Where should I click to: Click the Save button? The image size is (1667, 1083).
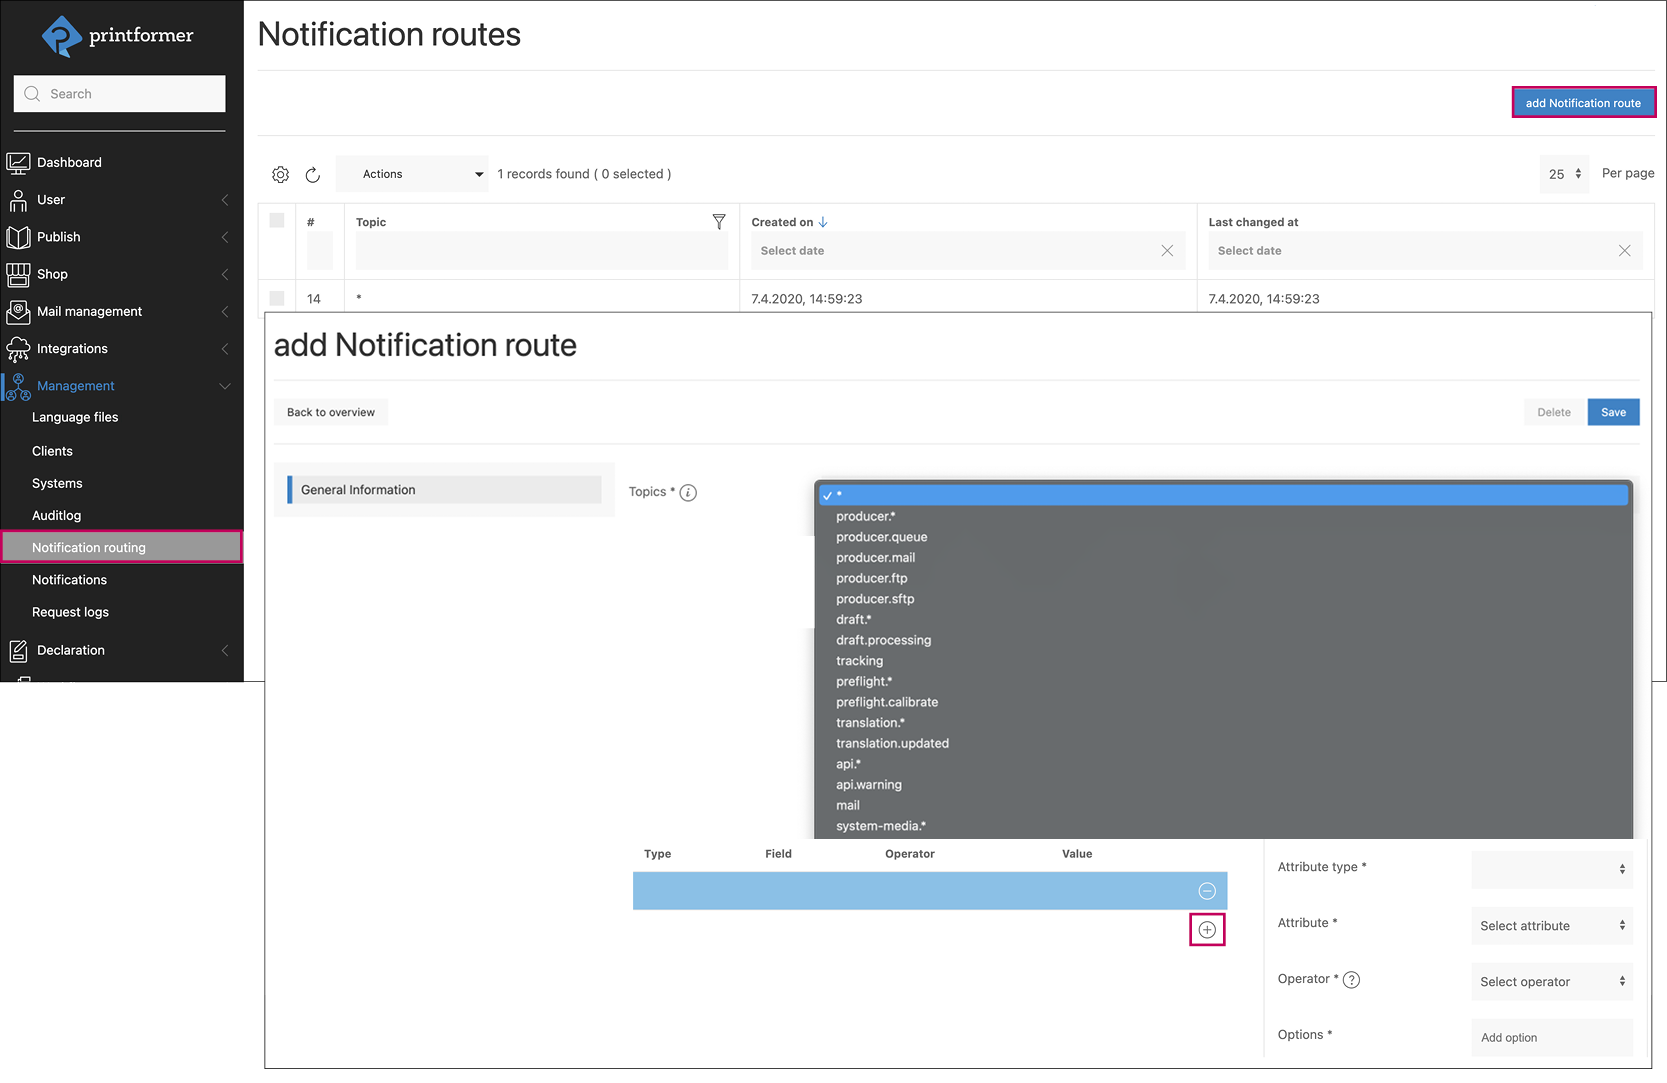1613,412
